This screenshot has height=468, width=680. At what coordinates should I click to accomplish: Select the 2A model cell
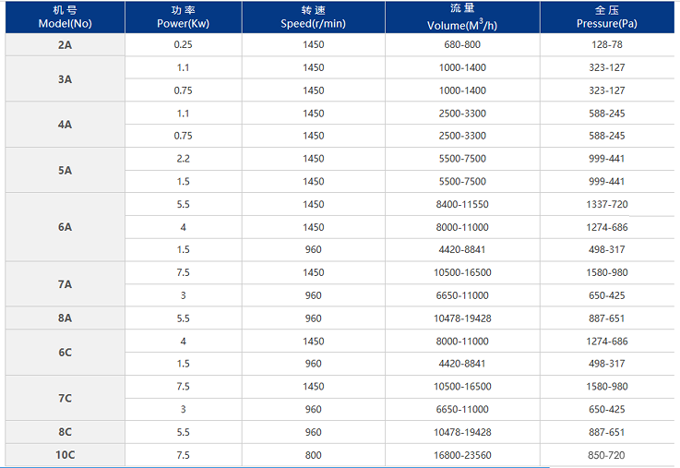click(64, 45)
